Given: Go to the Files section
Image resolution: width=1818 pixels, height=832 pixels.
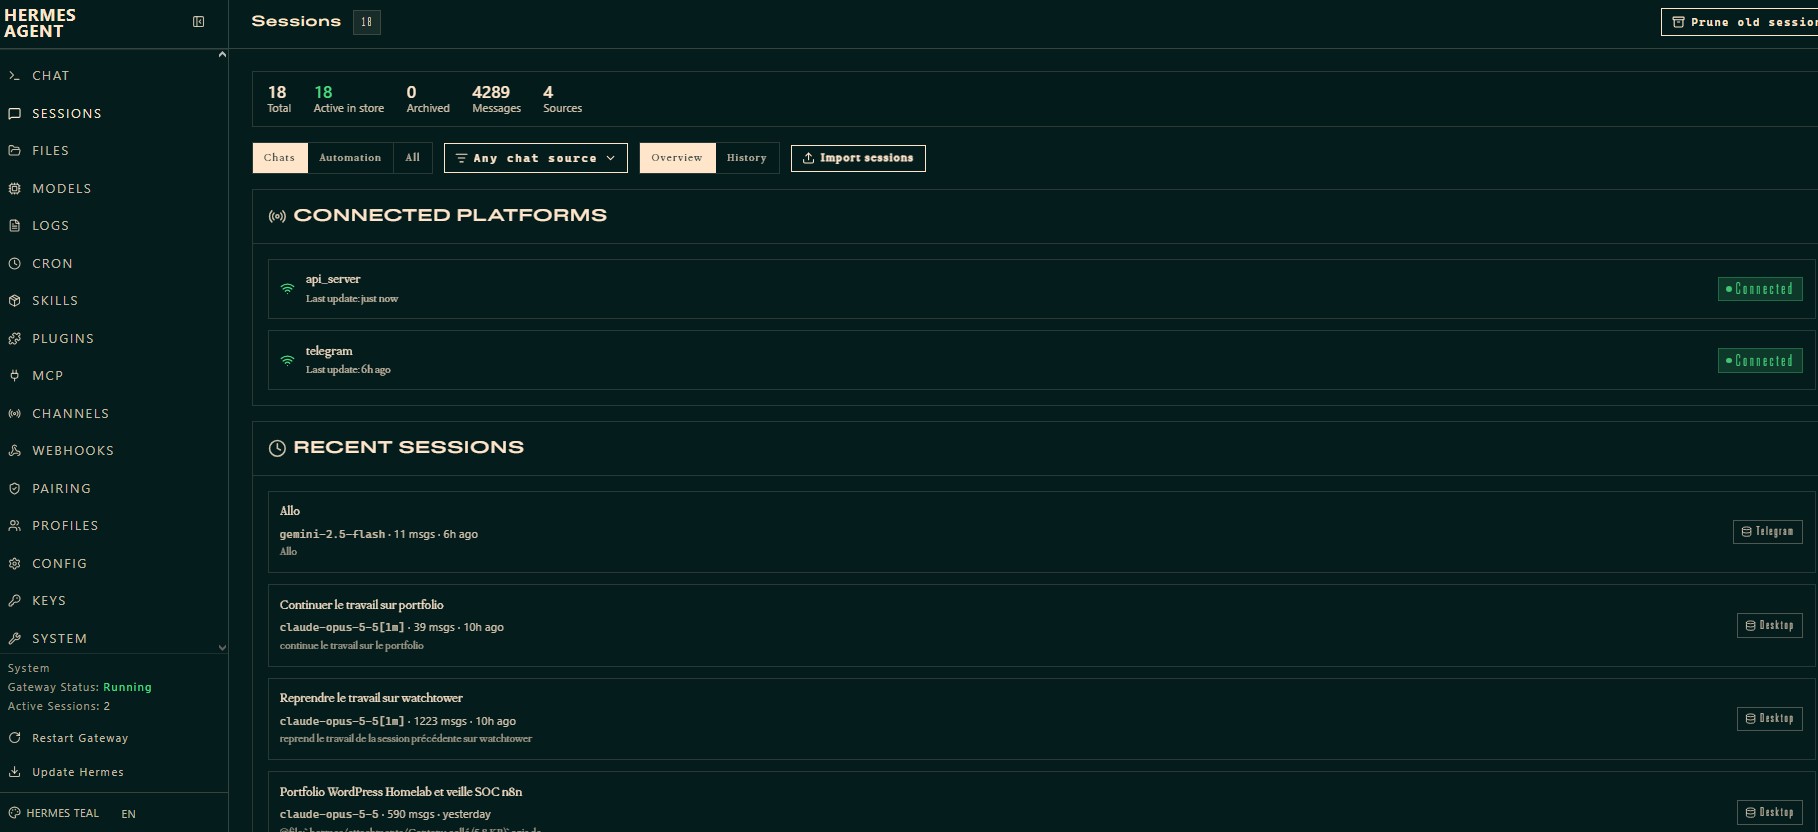Looking at the screenshot, I should pos(50,151).
